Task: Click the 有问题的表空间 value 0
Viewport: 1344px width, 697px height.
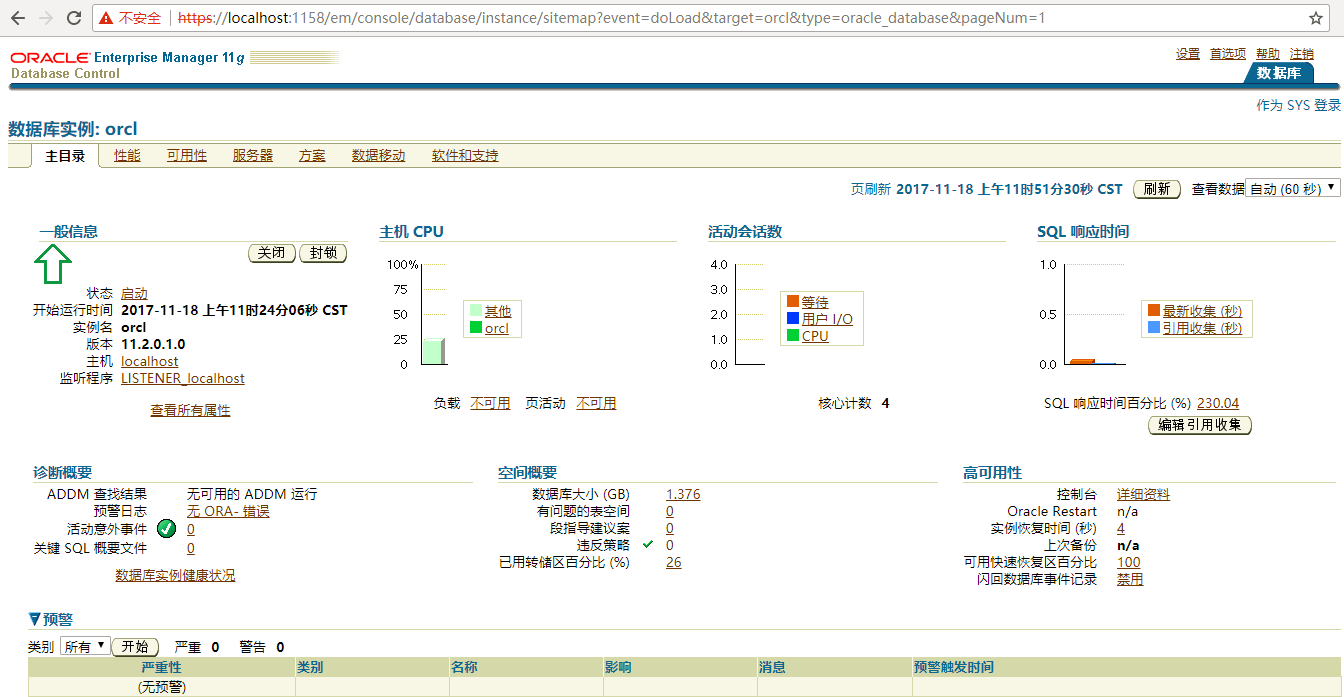Action: pos(670,511)
